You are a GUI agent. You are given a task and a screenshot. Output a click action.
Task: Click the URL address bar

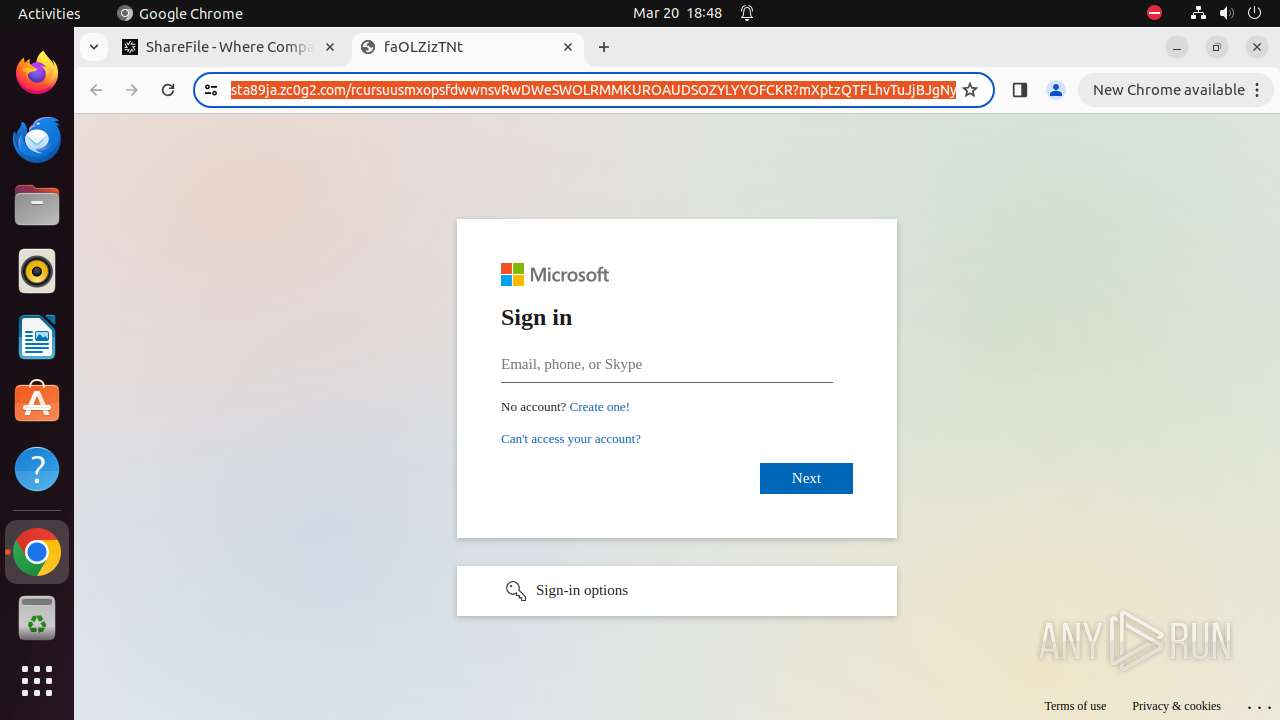tap(592, 90)
